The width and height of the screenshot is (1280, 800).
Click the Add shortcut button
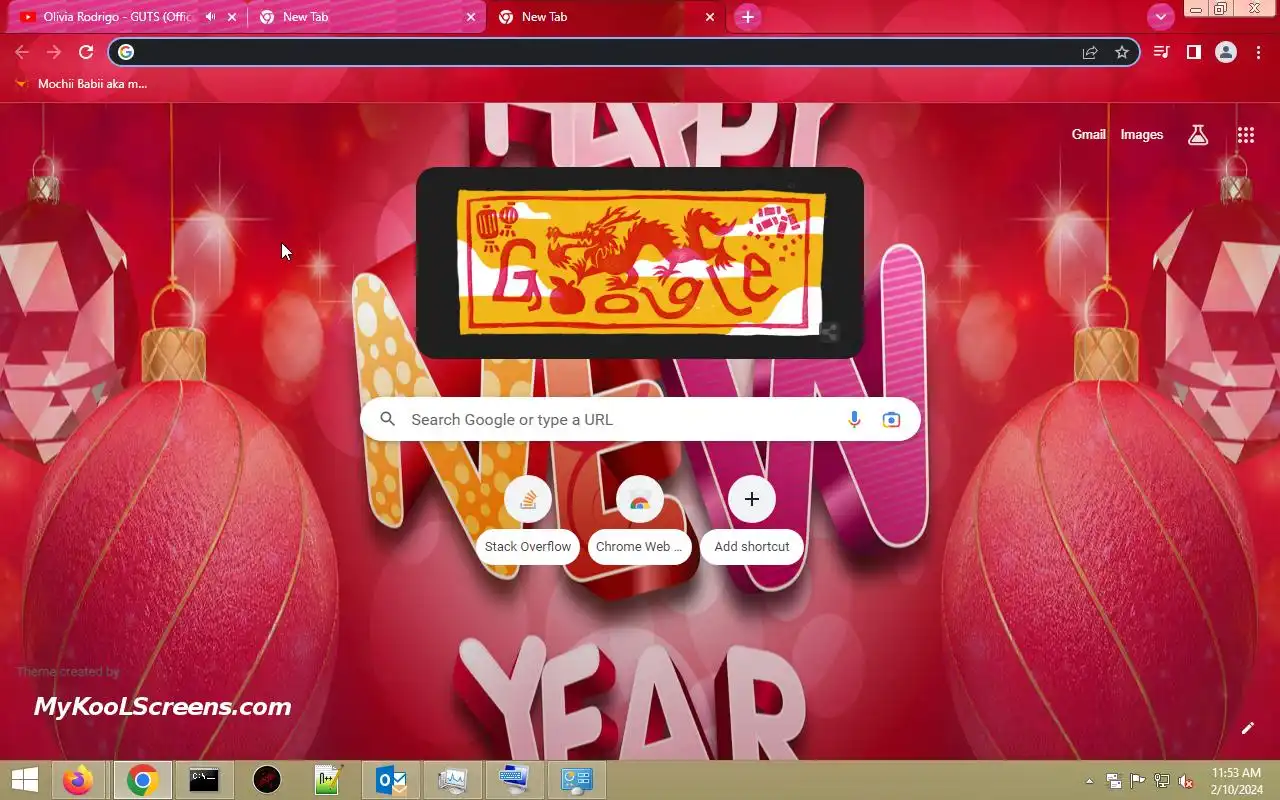pyautogui.click(x=752, y=522)
